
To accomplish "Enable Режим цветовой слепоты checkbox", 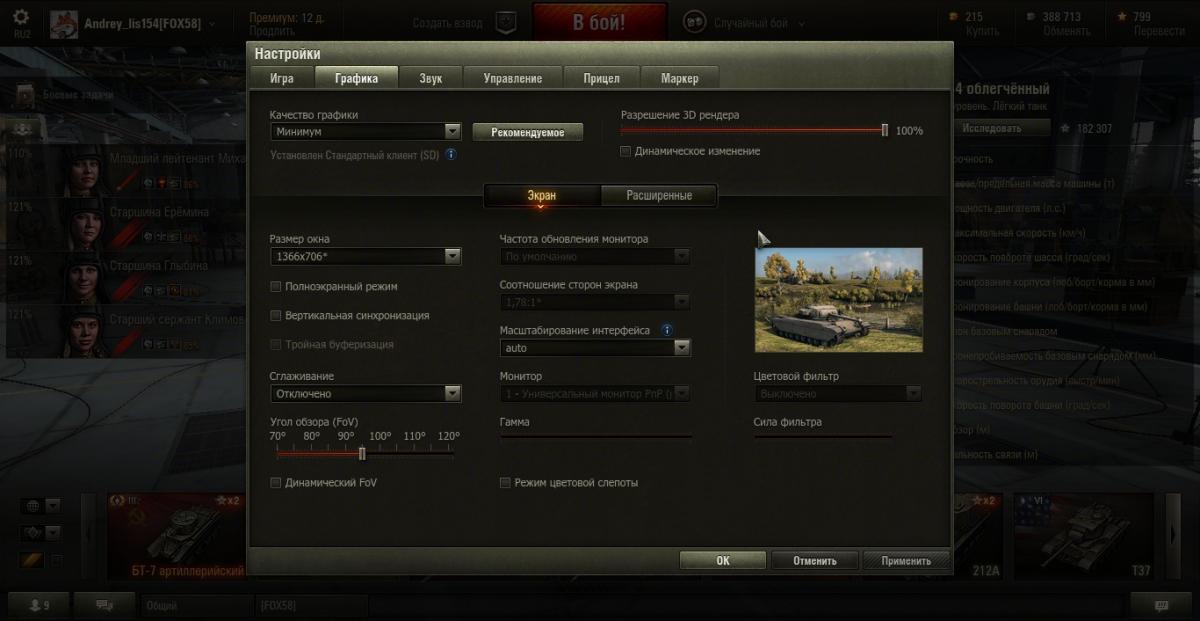I will [x=505, y=483].
